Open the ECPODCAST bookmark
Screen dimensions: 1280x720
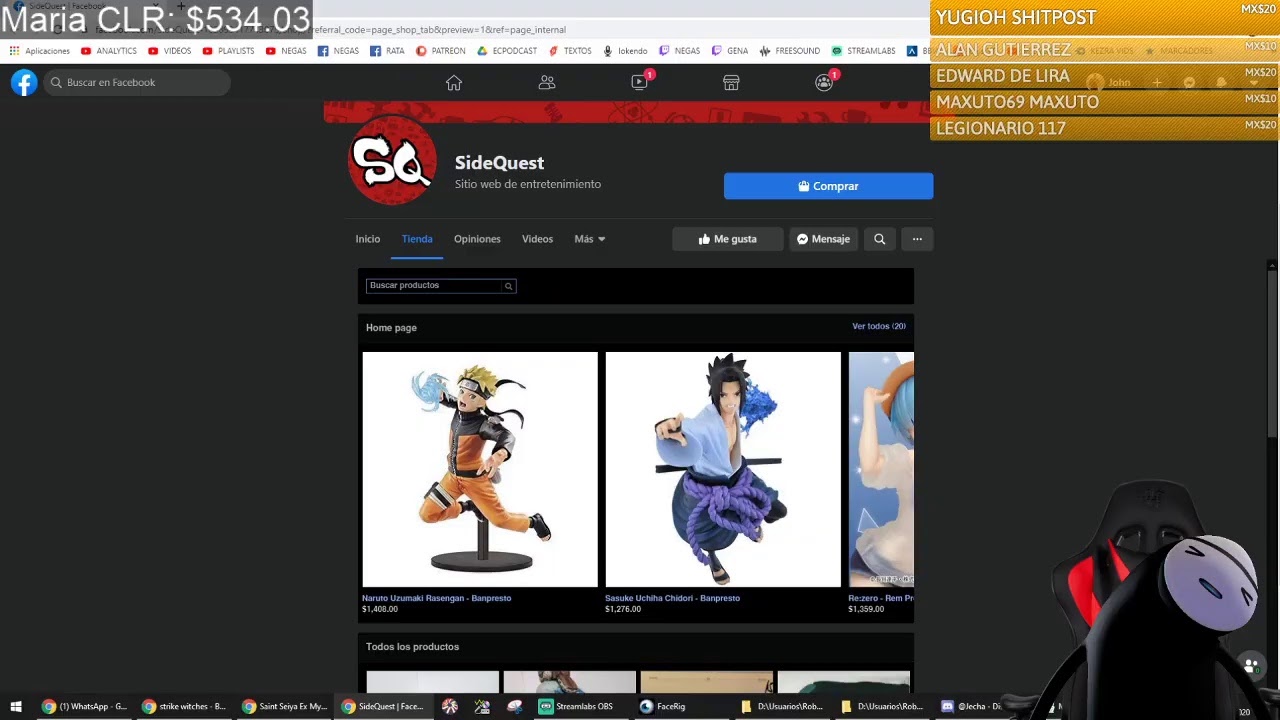507,51
